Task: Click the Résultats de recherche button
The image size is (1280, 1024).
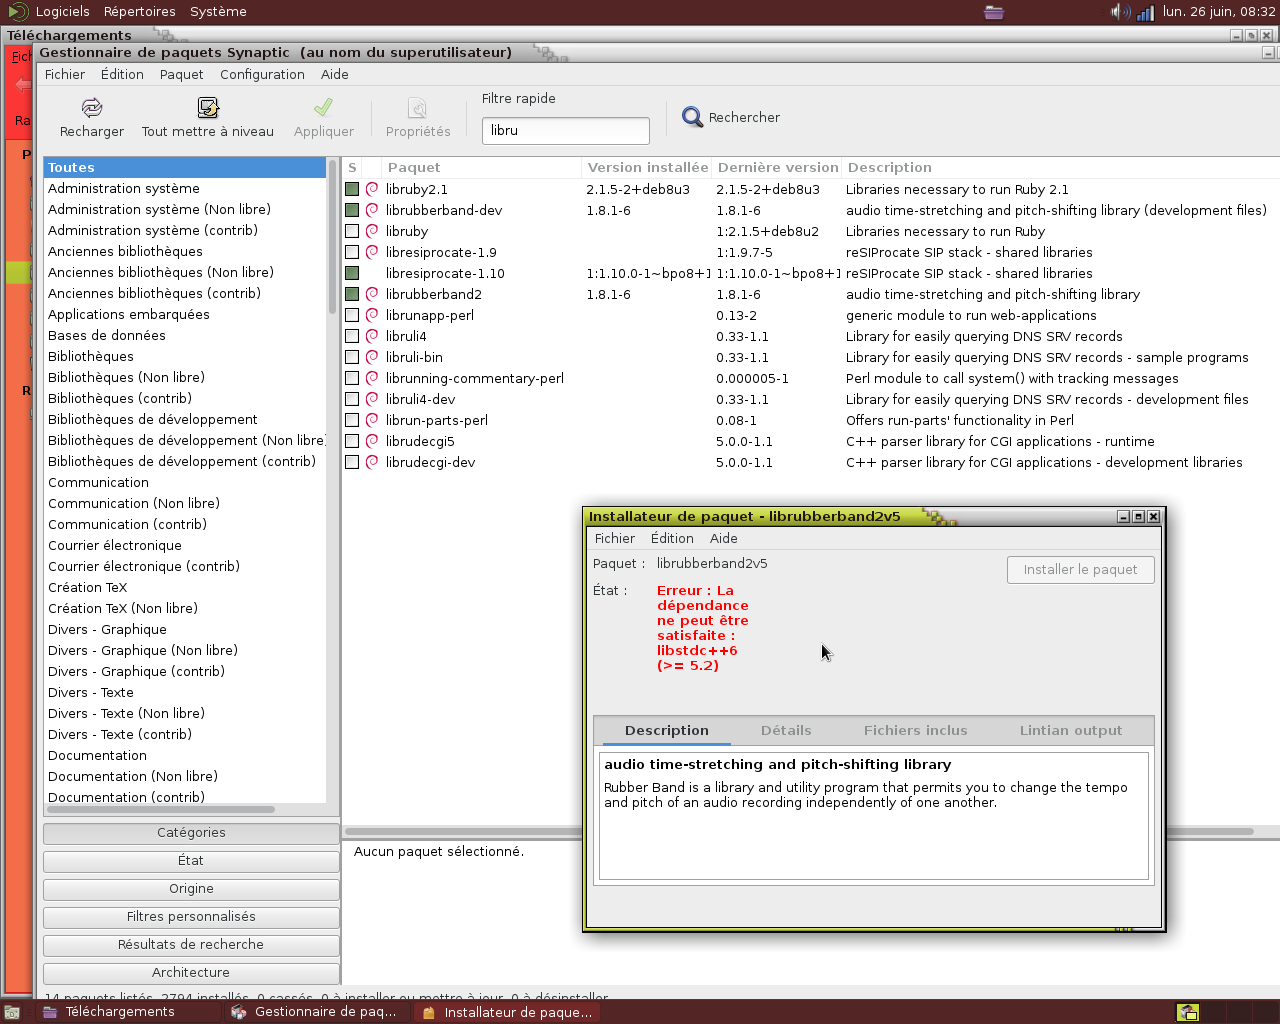Action: [x=191, y=944]
